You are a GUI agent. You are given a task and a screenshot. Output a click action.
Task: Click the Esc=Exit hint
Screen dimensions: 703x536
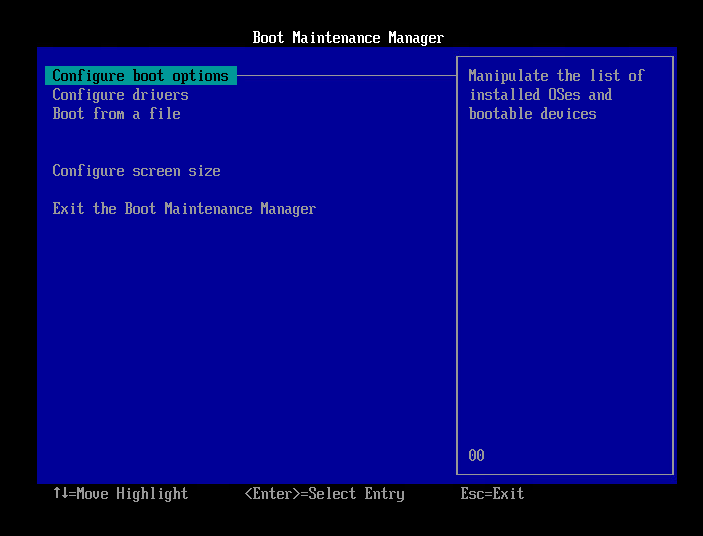click(492, 493)
